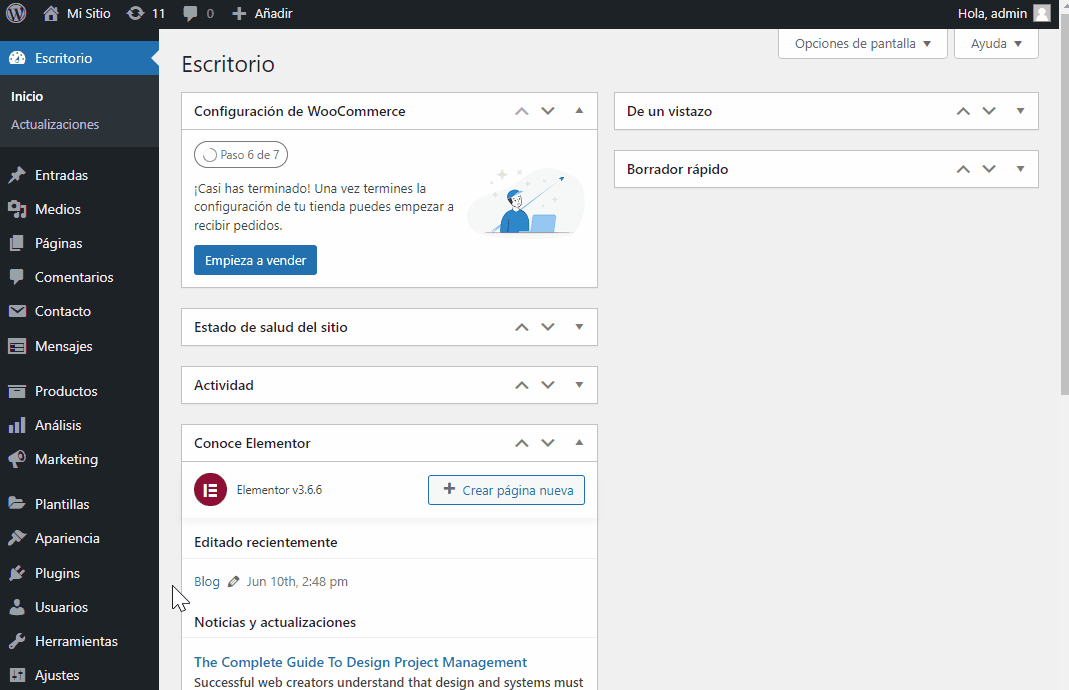Open Mi Sitio home icon link
This screenshot has height=690, width=1069.
tap(51, 13)
